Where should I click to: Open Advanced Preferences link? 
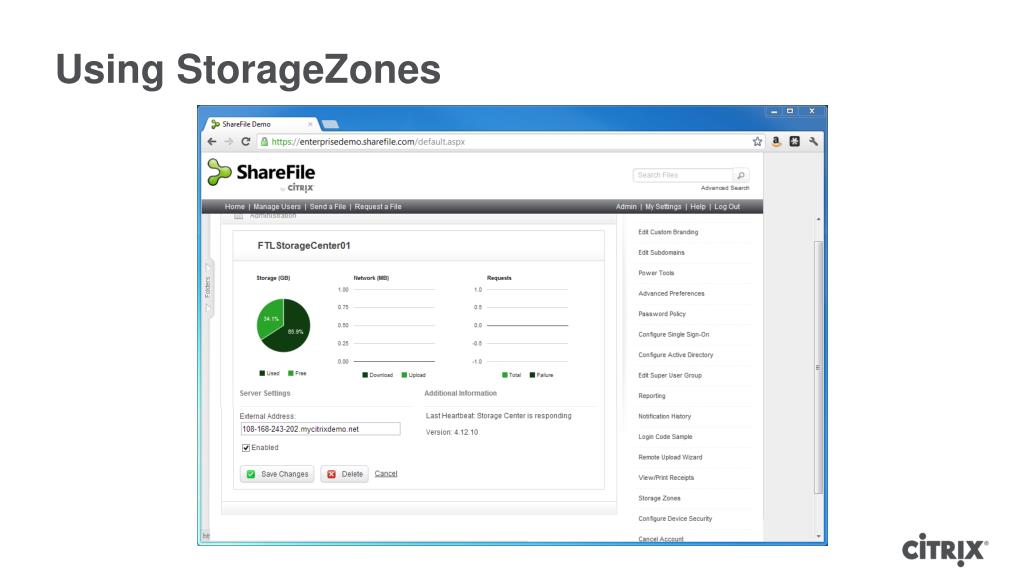[671, 293]
